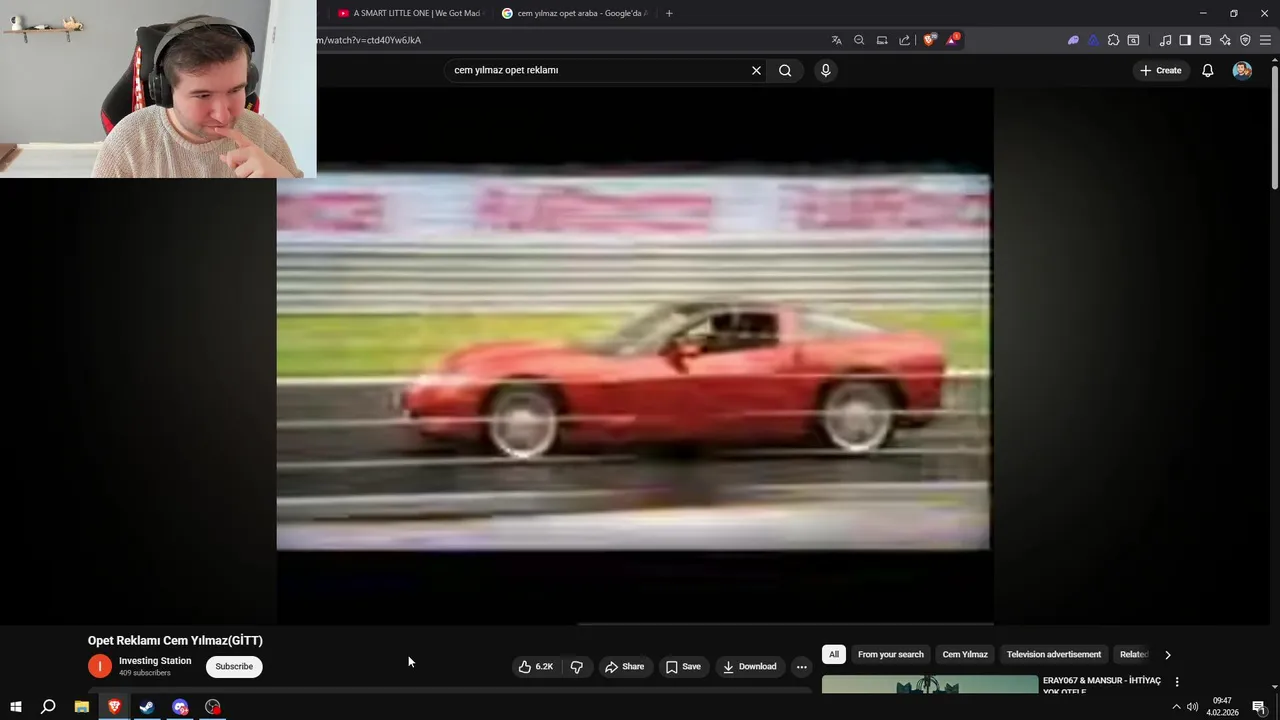Download the video with Download button

coord(750,666)
